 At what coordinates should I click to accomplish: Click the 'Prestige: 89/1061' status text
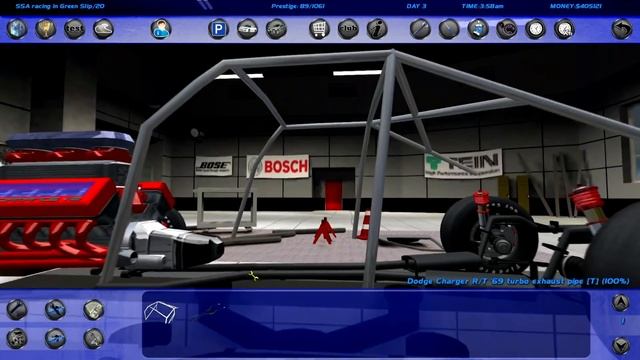pyautogui.click(x=298, y=6)
